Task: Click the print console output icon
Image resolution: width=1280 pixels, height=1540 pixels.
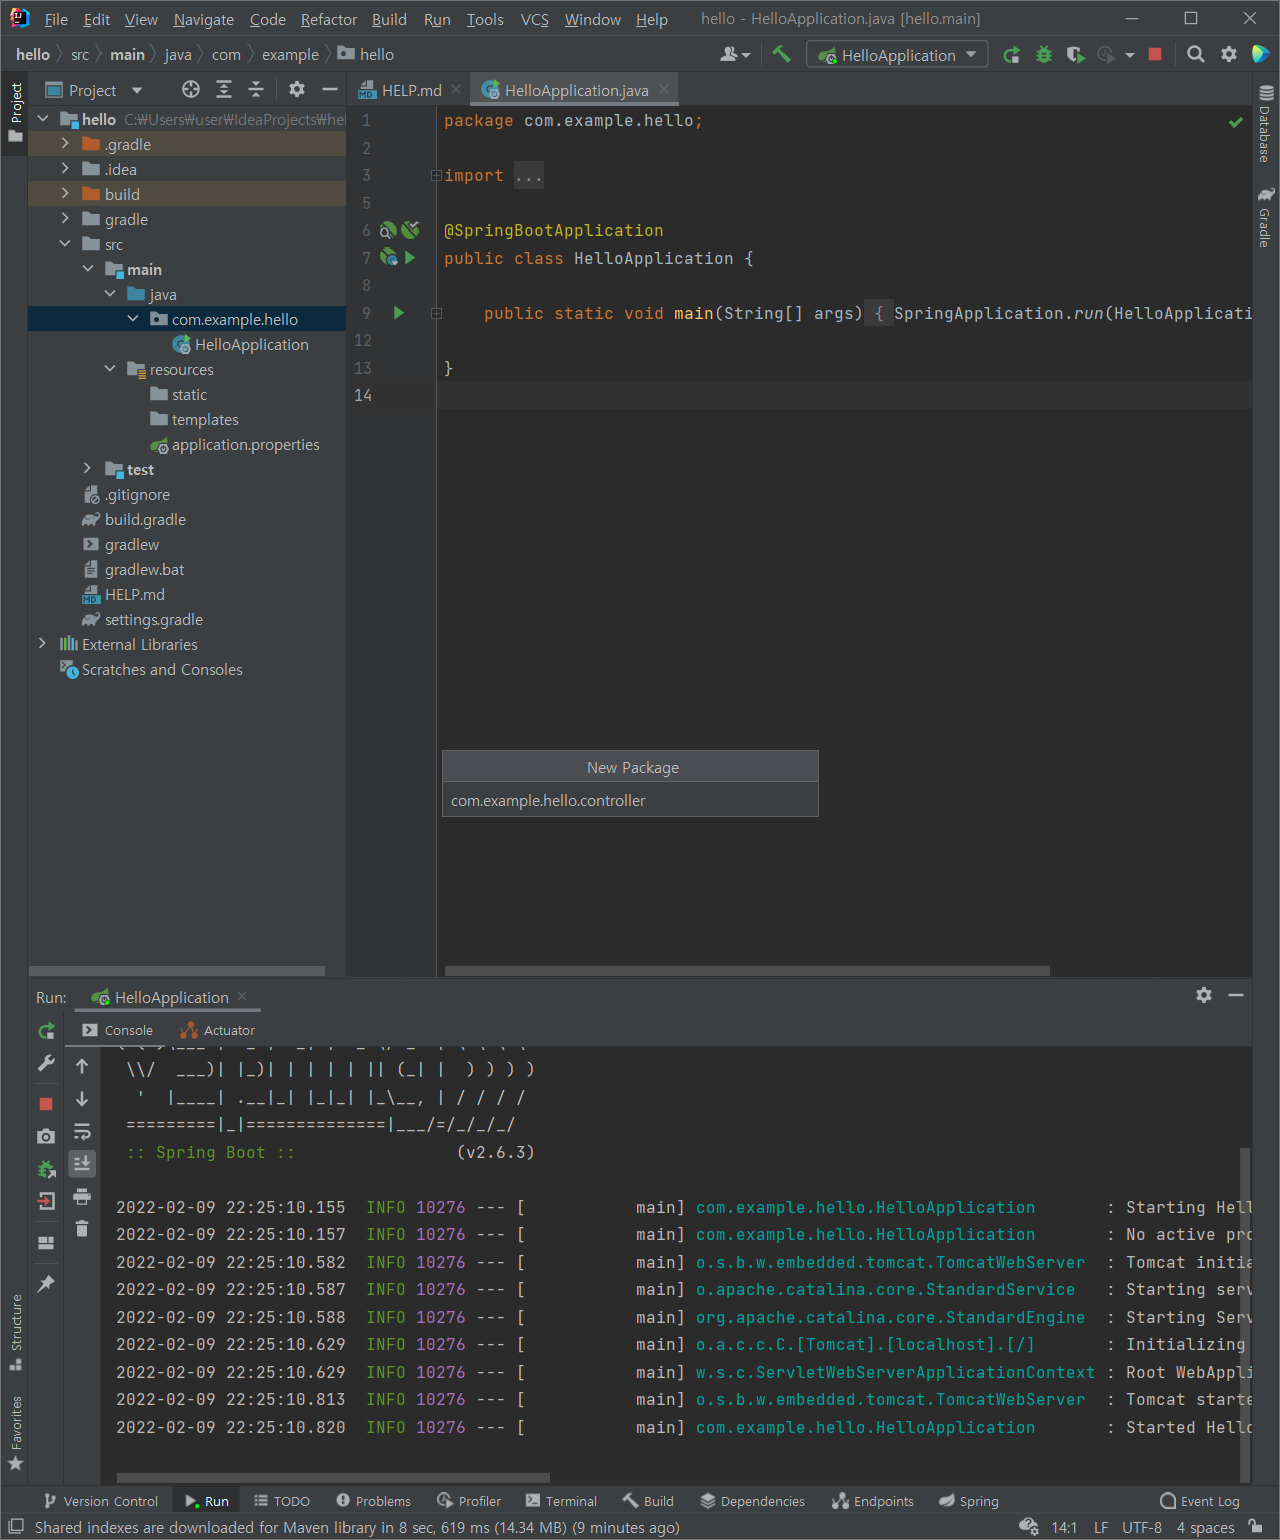Action: [x=82, y=1196]
